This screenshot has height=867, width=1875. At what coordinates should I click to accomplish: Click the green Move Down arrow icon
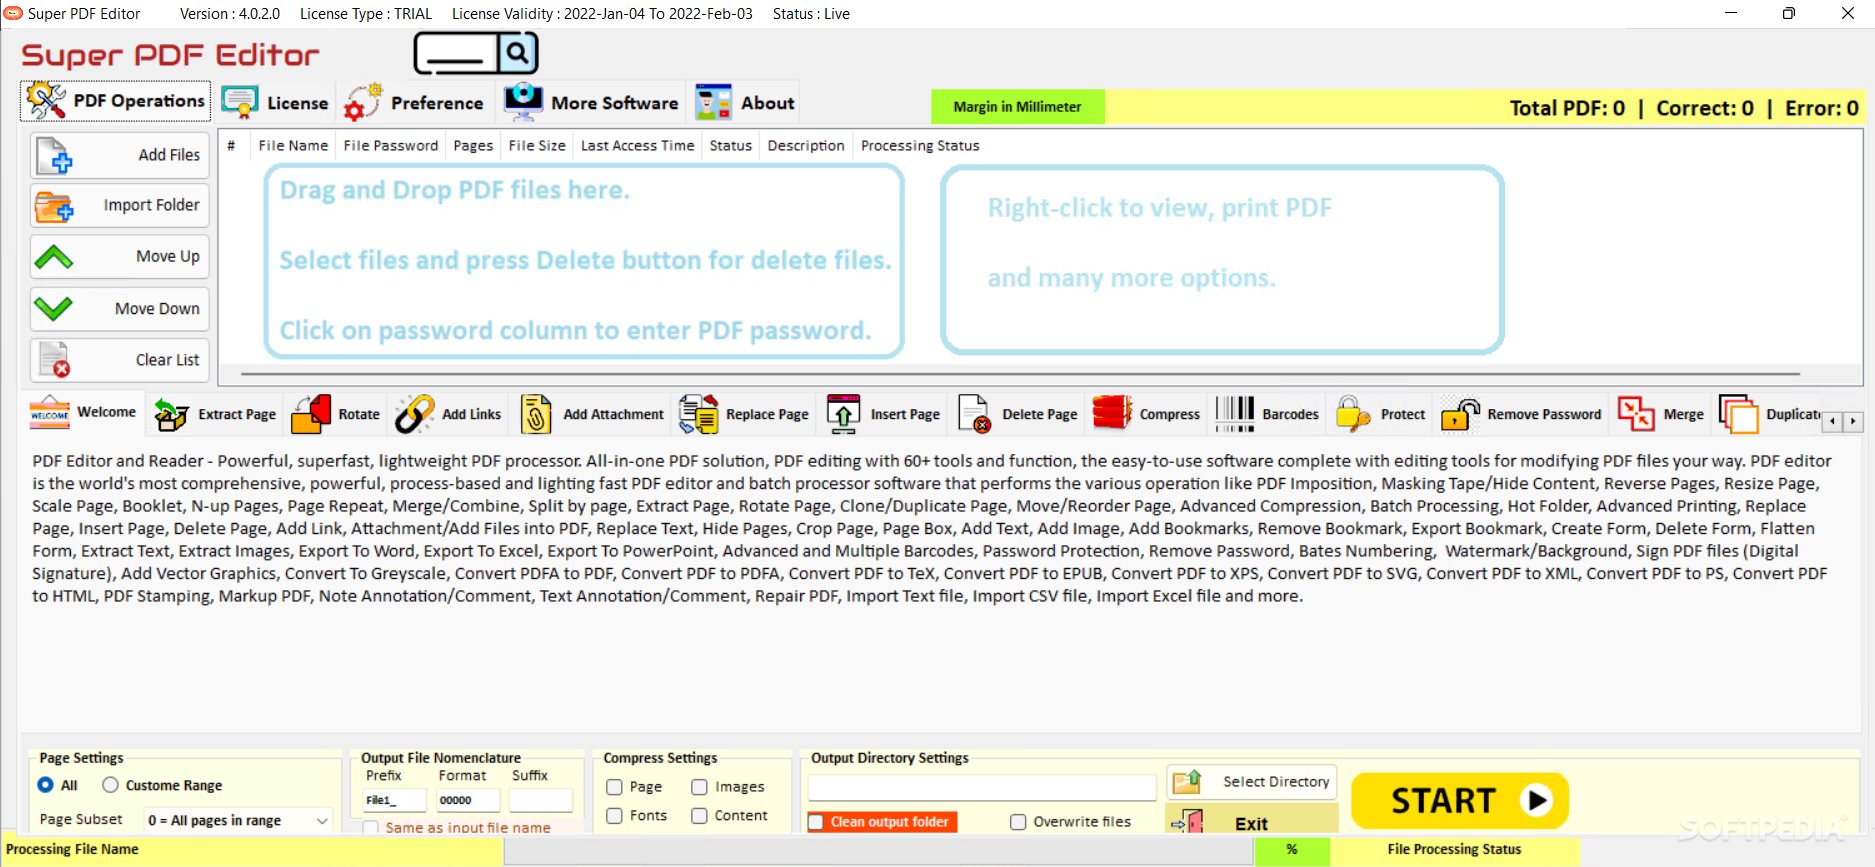pyautogui.click(x=53, y=308)
